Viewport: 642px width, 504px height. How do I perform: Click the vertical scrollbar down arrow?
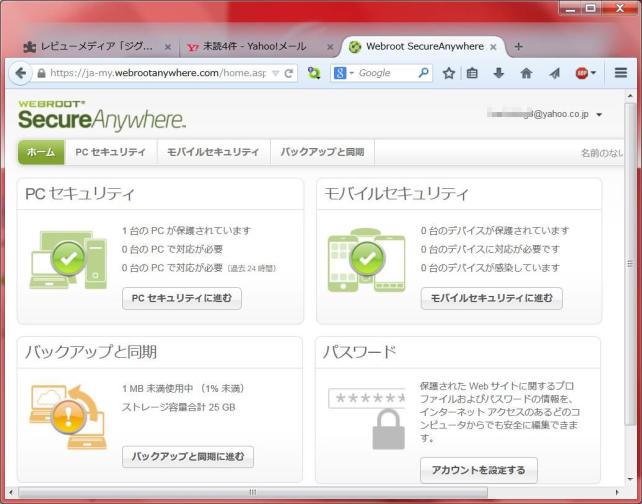pyautogui.click(x=630, y=479)
